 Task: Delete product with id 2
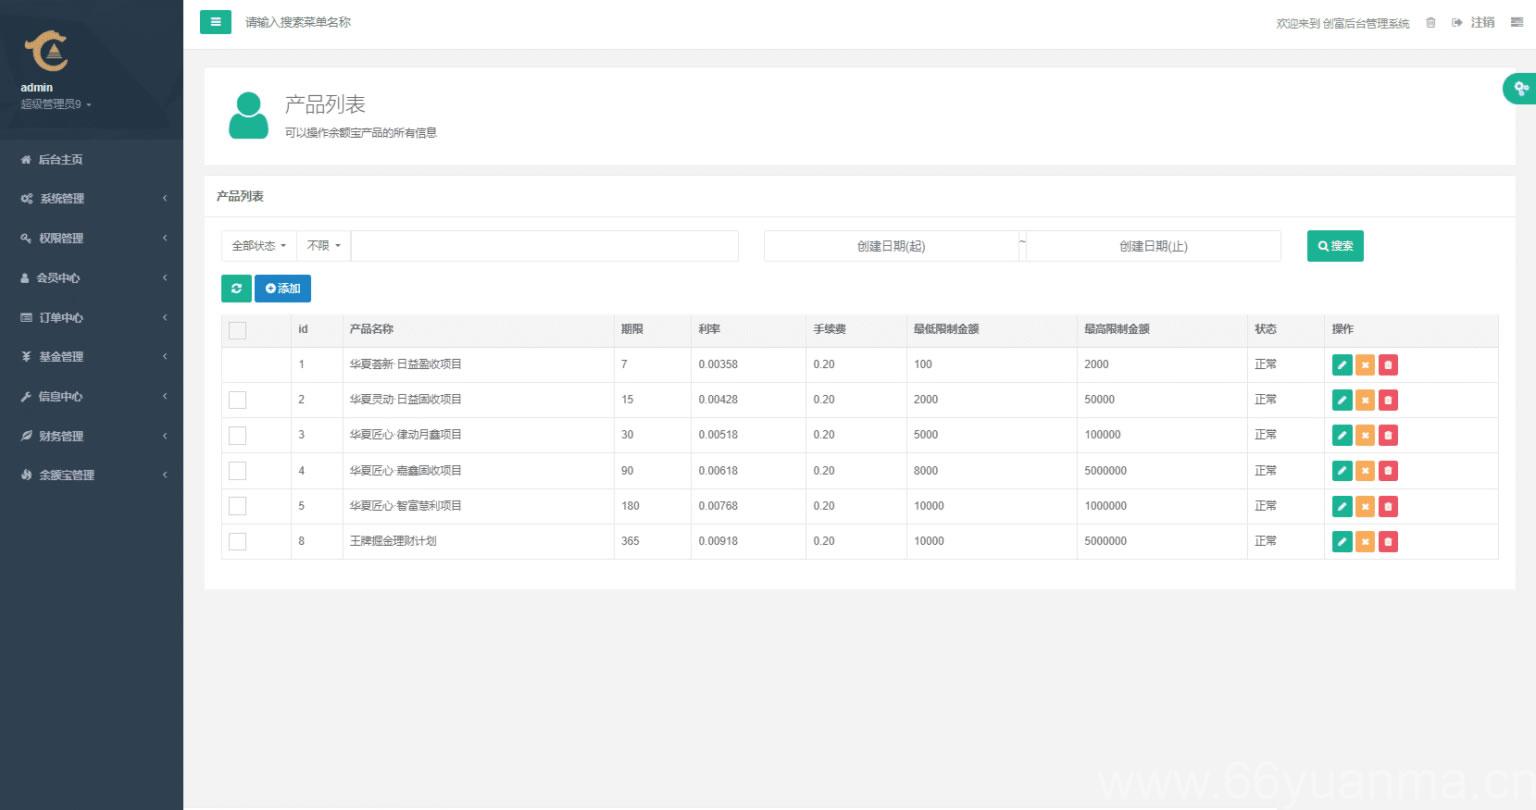(1388, 400)
